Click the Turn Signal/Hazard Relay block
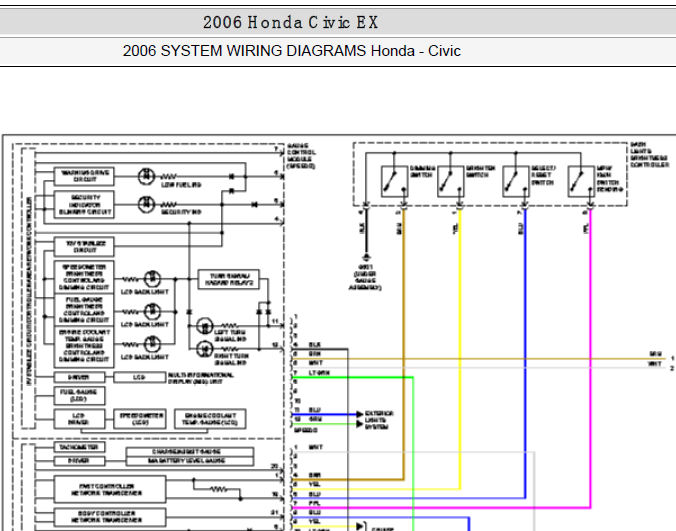The image size is (676, 531). (x=228, y=279)
